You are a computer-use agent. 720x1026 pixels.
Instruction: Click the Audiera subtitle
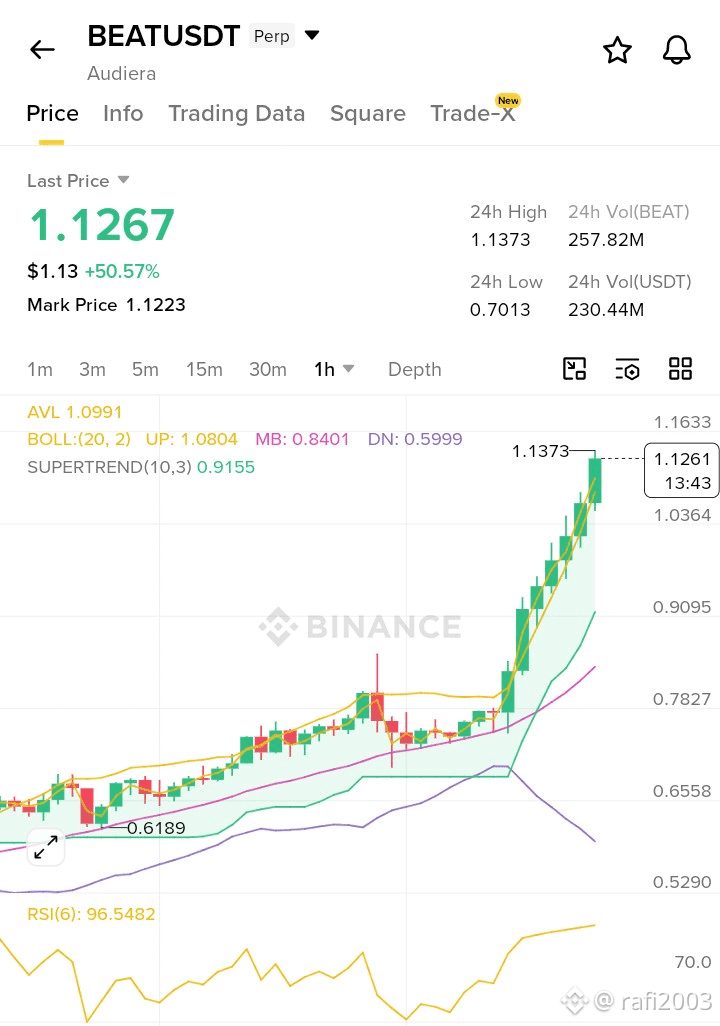pyautogui.click(x=122, y=73)
